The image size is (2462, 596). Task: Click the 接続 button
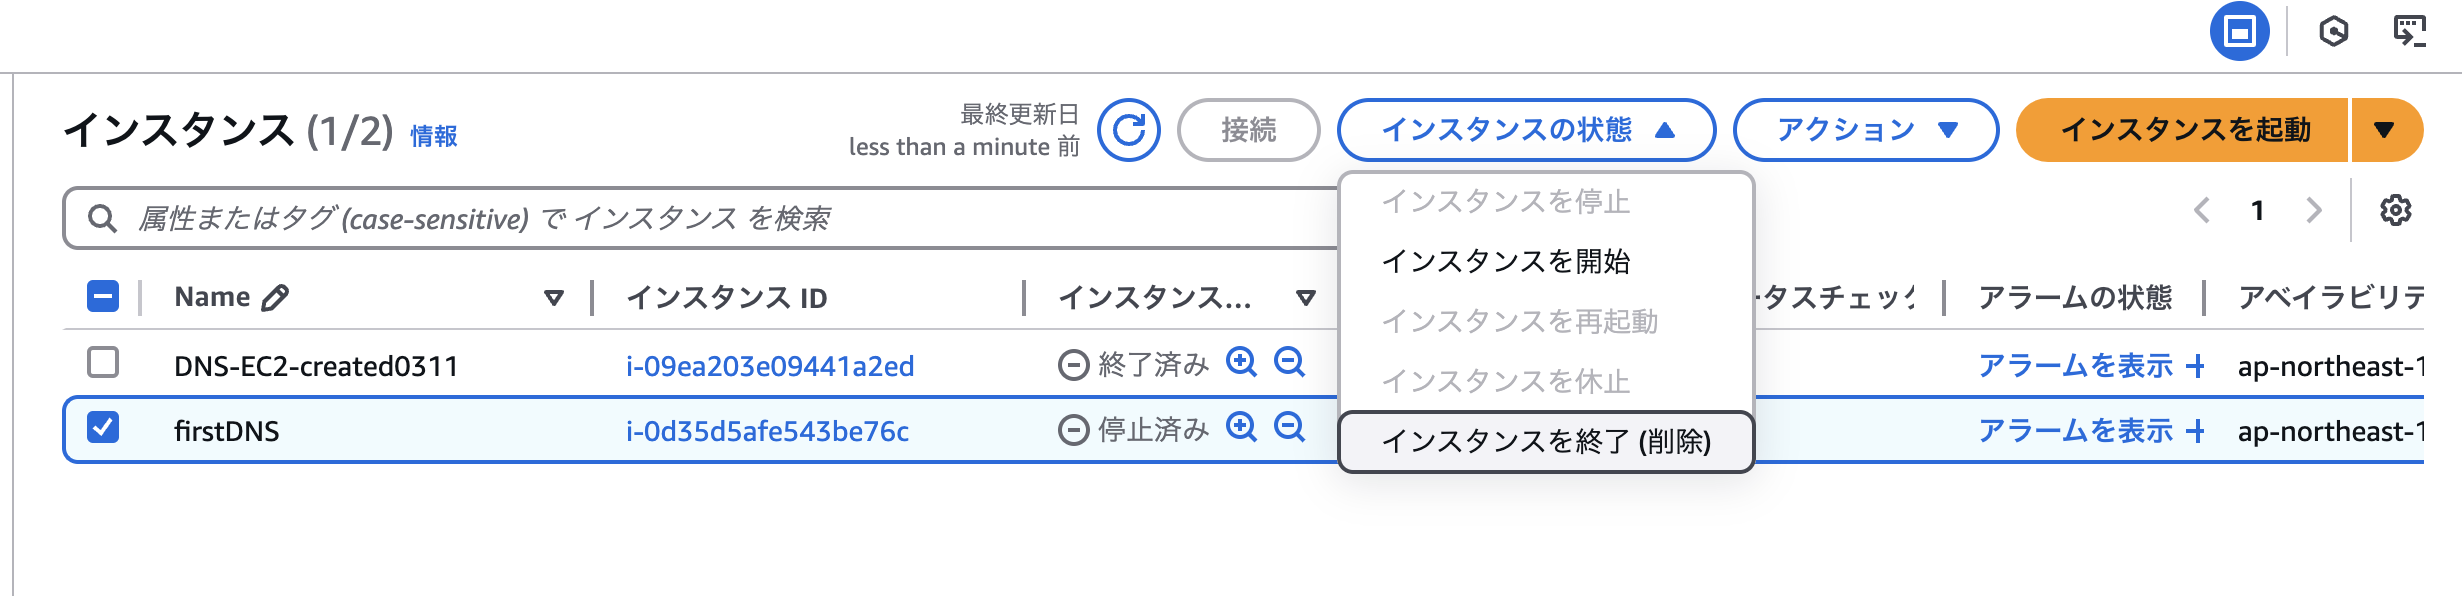tap(1249, 129)
